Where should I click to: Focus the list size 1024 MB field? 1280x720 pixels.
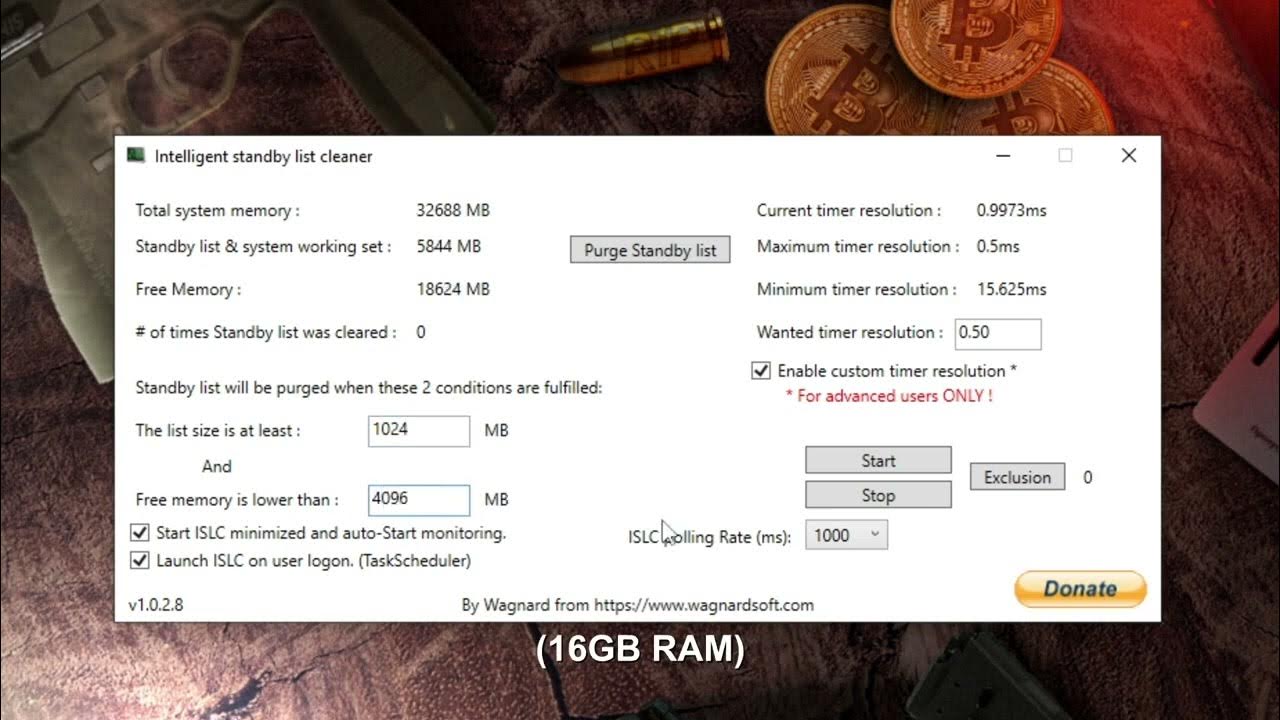pyautogui.click(x=419, y=431)
